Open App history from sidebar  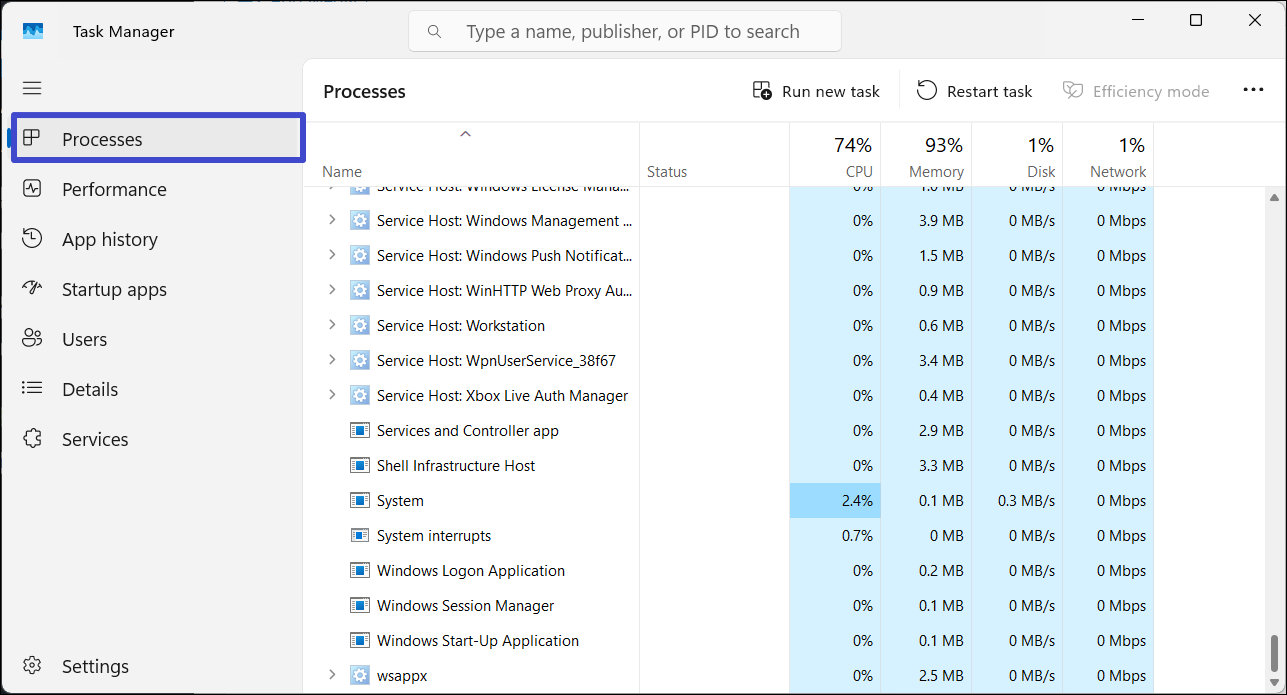pyautogui.click(x=109, y=239)
